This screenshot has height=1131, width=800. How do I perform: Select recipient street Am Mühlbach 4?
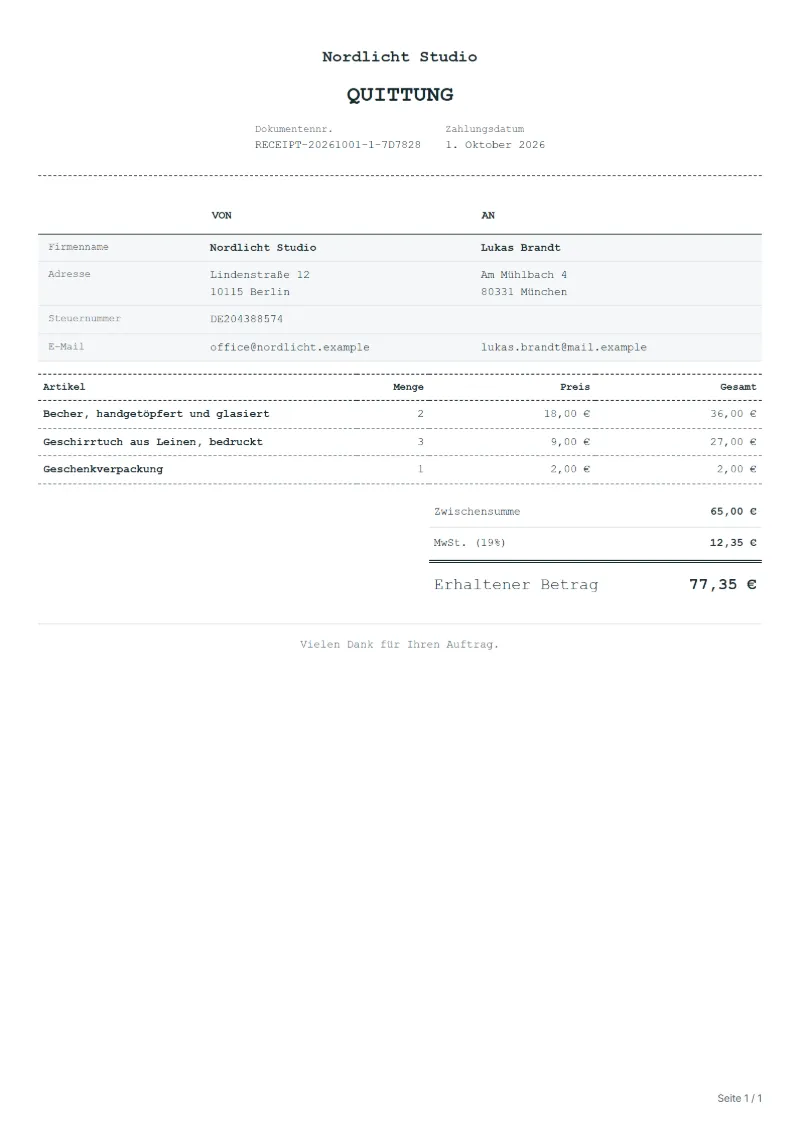(x=524, y=275)
